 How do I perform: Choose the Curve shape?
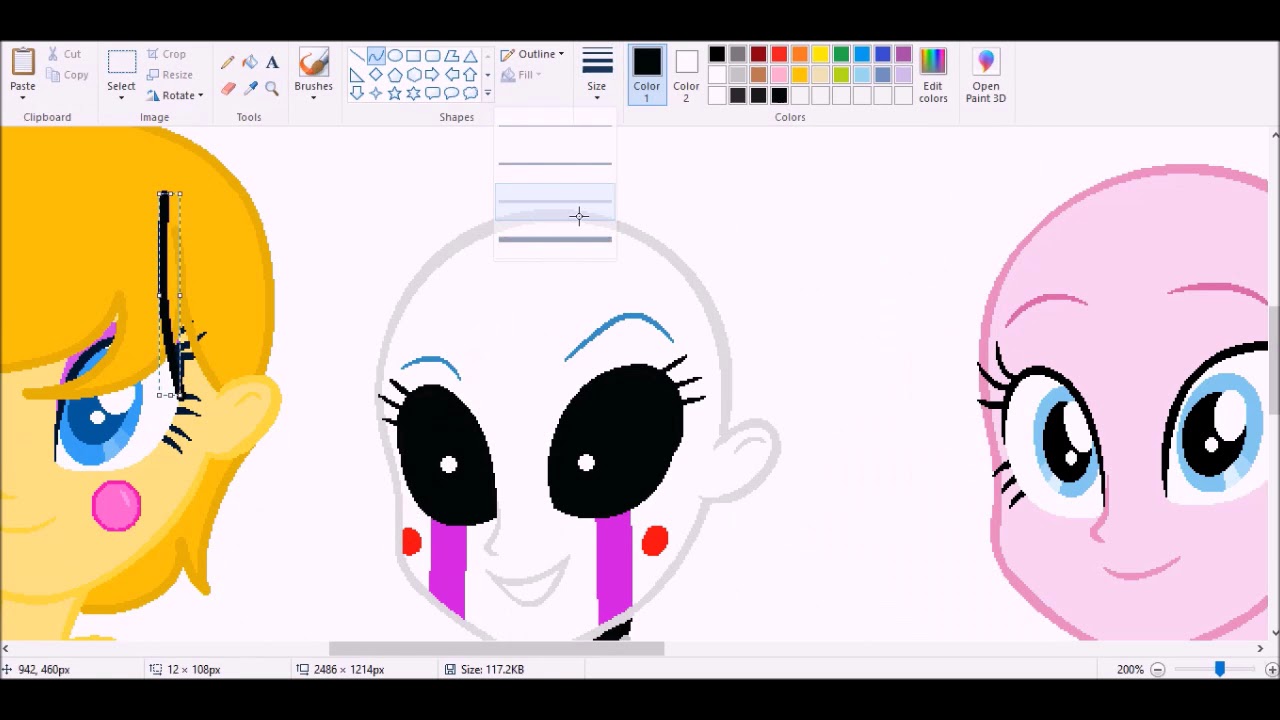376,56
